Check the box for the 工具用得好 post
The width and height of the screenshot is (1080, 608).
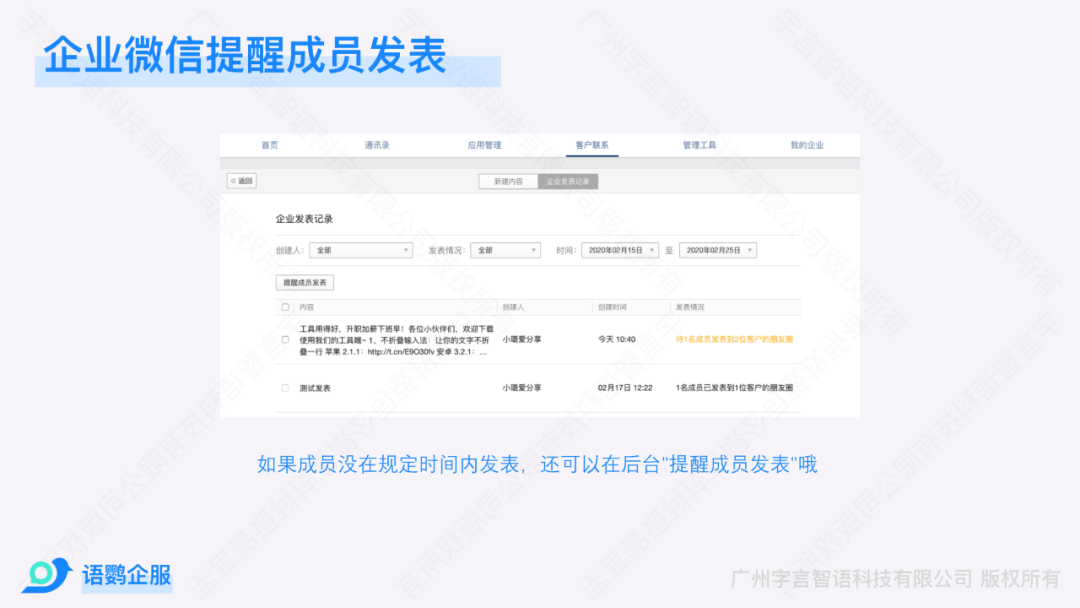click(285, 339)
